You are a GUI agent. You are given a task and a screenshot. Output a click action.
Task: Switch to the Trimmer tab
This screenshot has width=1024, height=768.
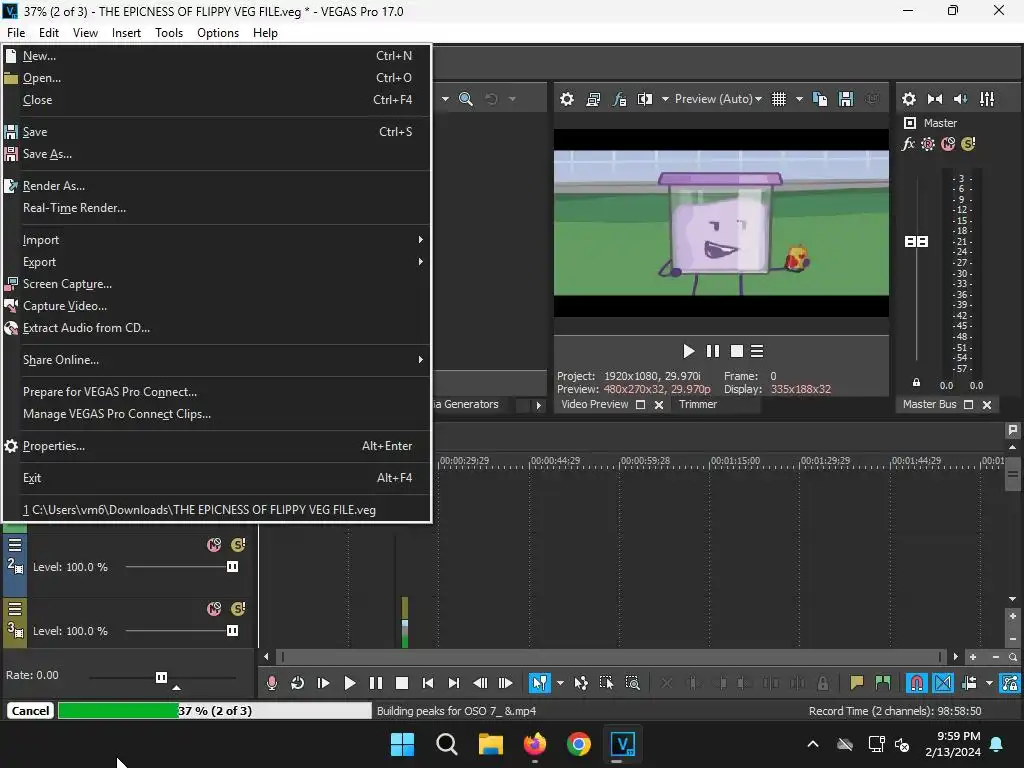pyautogui.click(x=697, y=404)
